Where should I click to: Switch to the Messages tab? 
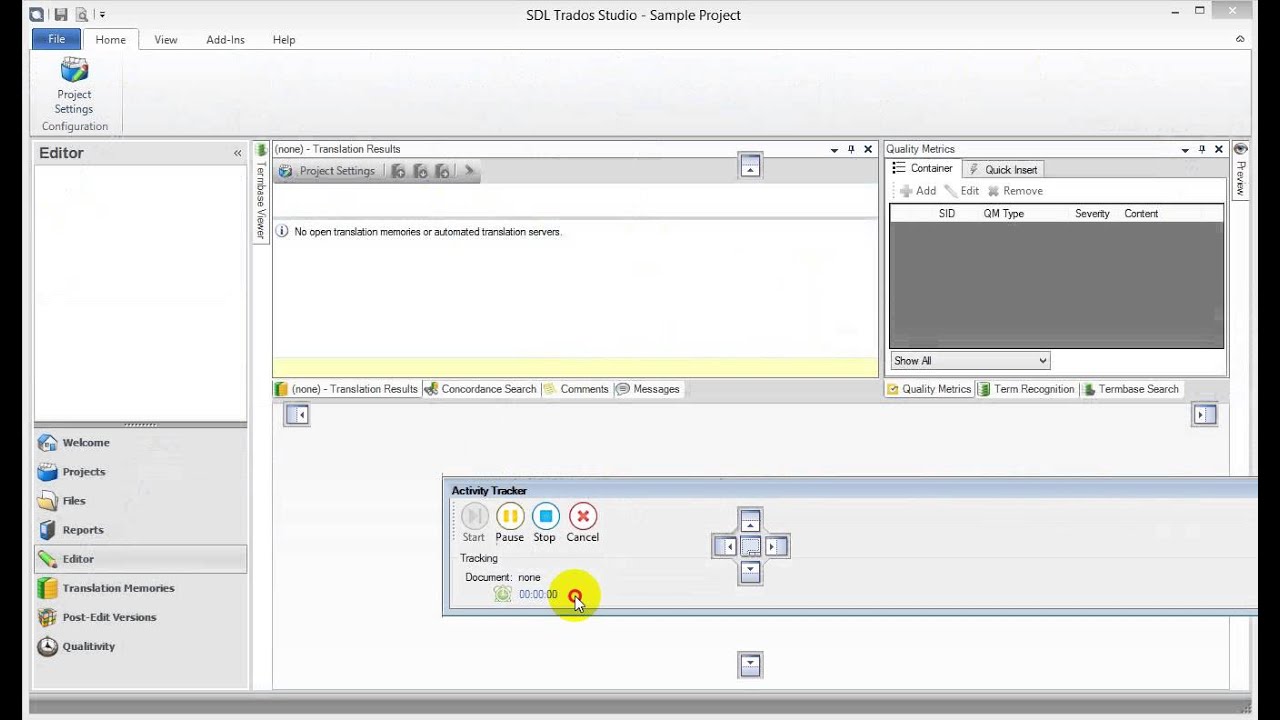click(x=648, y=389)
